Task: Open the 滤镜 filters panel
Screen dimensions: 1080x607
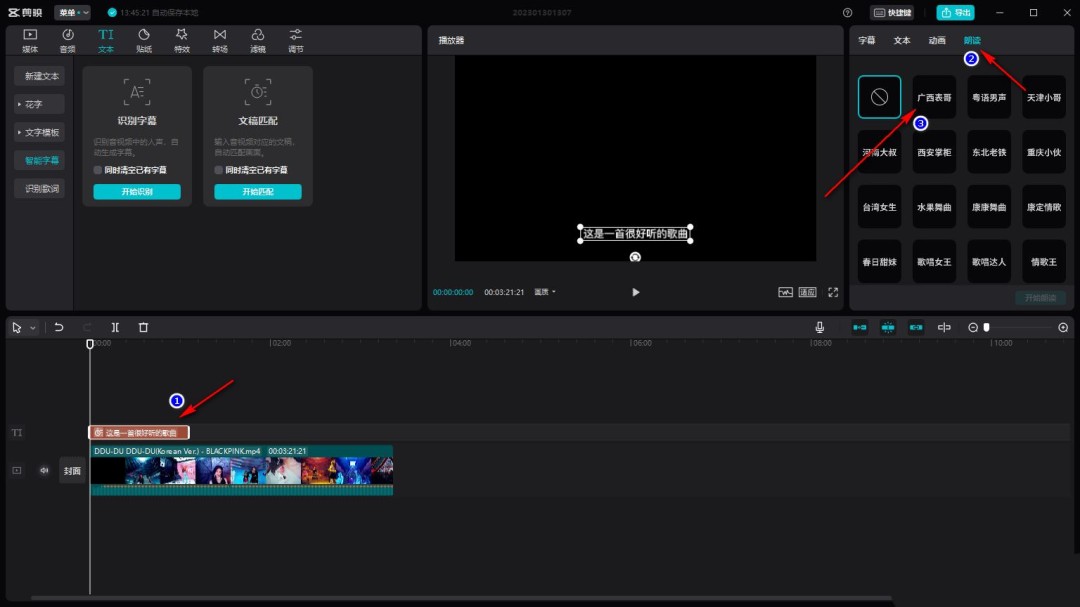Action: [x=256, y=38]
